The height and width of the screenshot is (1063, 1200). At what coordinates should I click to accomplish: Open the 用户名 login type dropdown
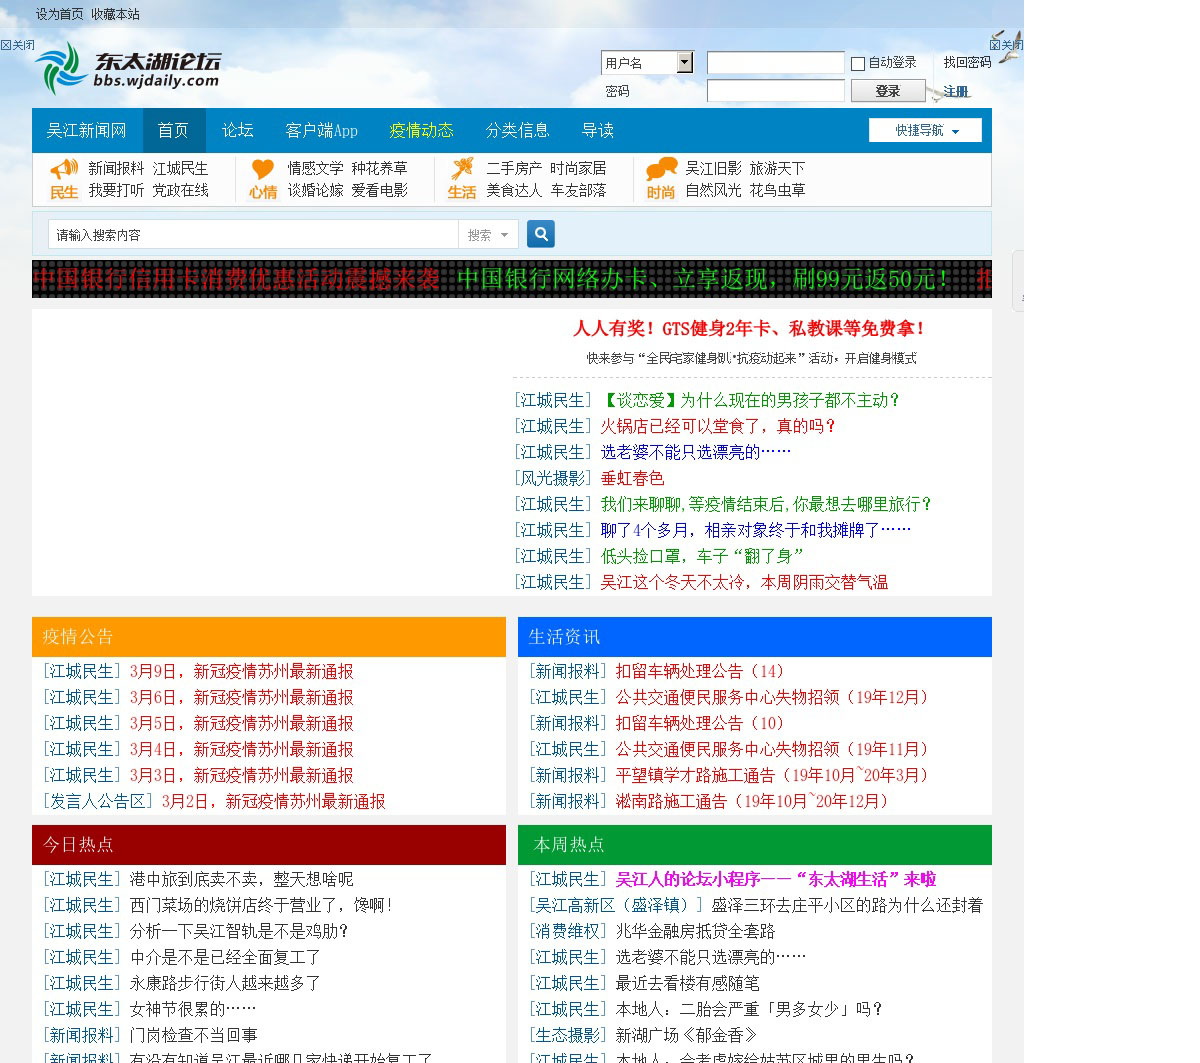[684, 63]
